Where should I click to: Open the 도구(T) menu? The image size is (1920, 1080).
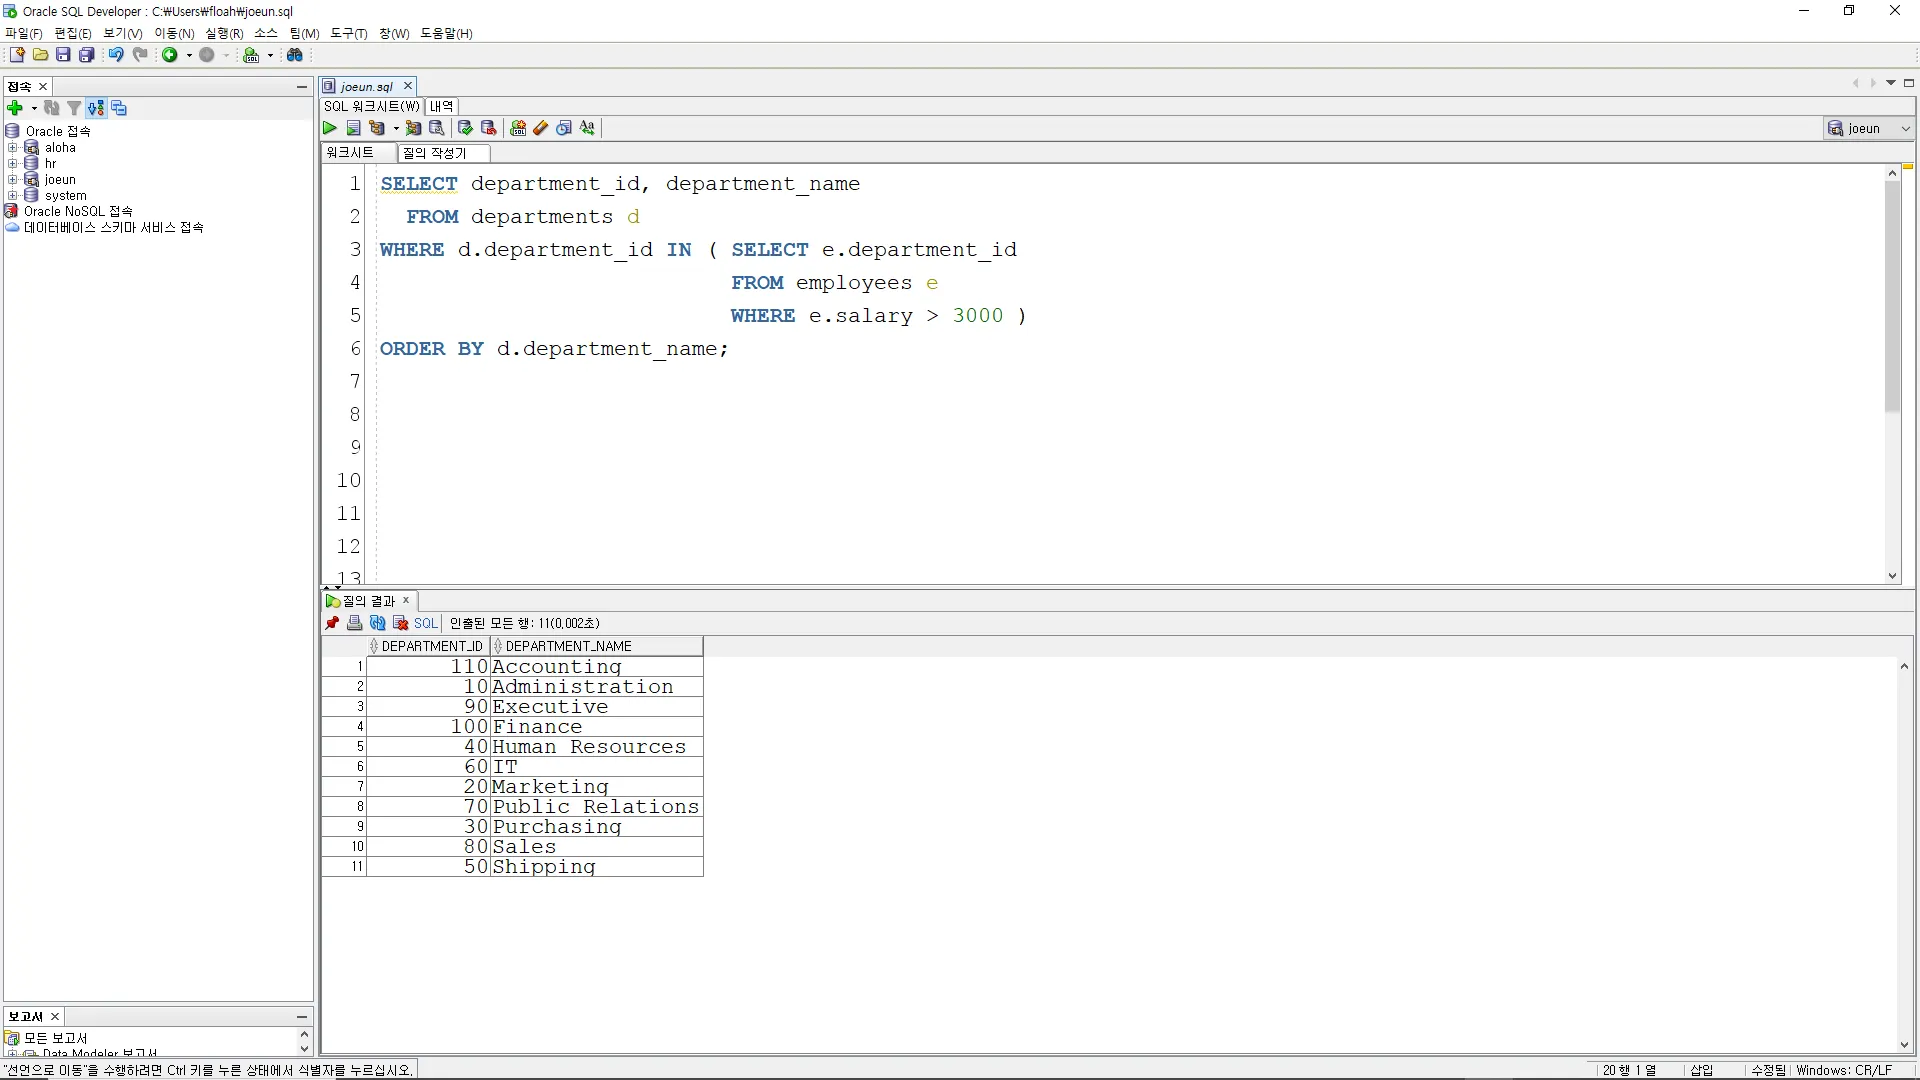click(348, 33)
